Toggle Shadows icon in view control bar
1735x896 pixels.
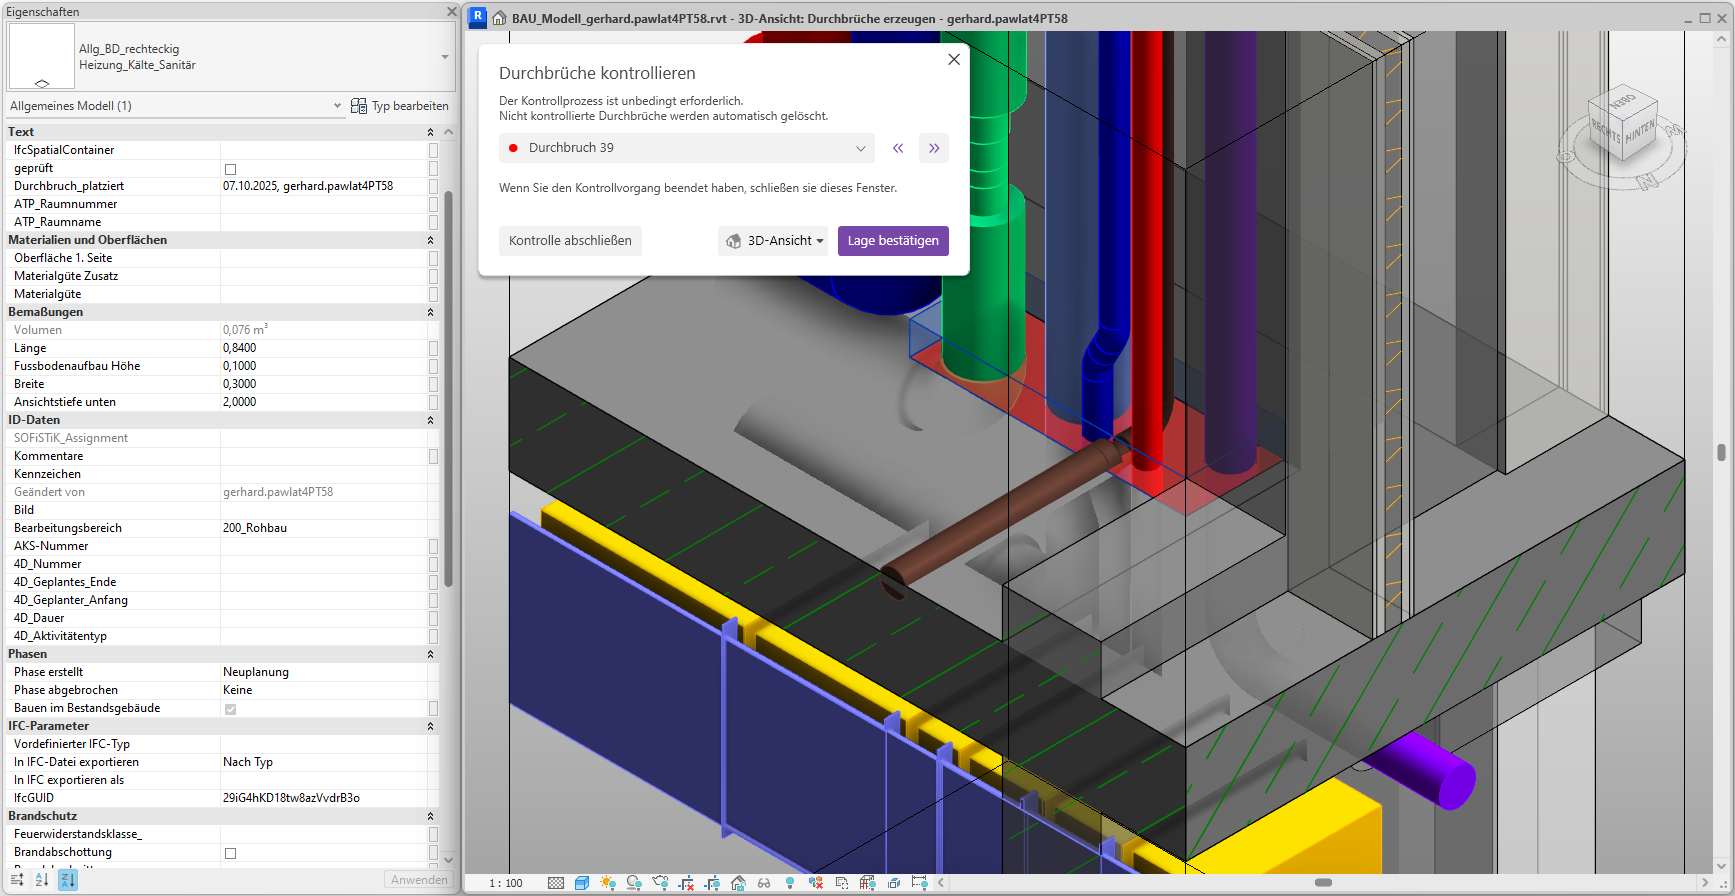point(634,883)
